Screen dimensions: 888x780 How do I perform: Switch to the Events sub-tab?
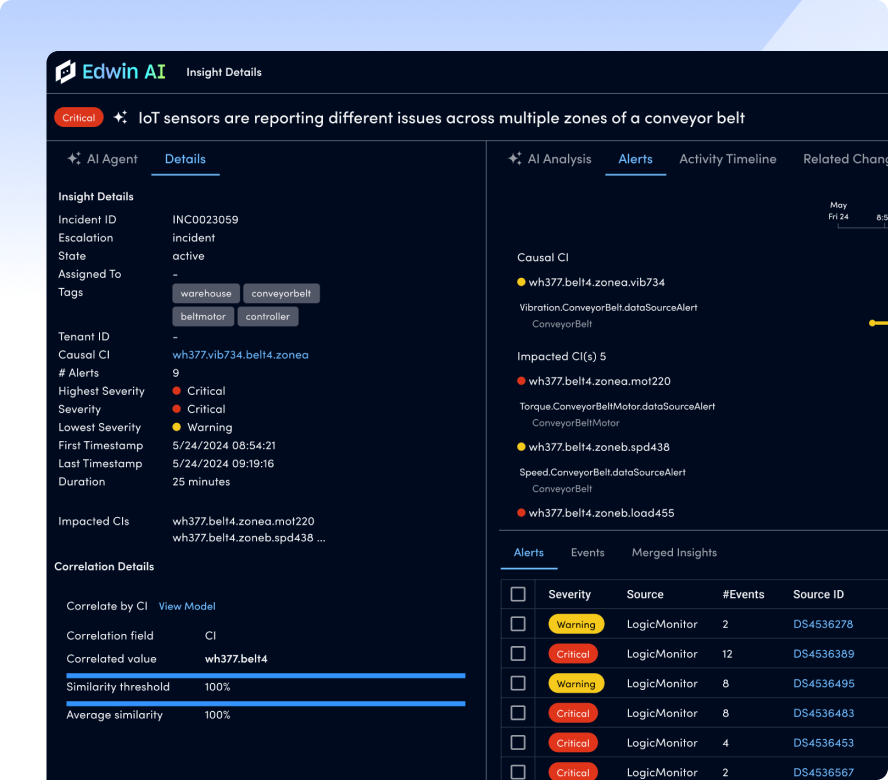(x=587, y=552)
